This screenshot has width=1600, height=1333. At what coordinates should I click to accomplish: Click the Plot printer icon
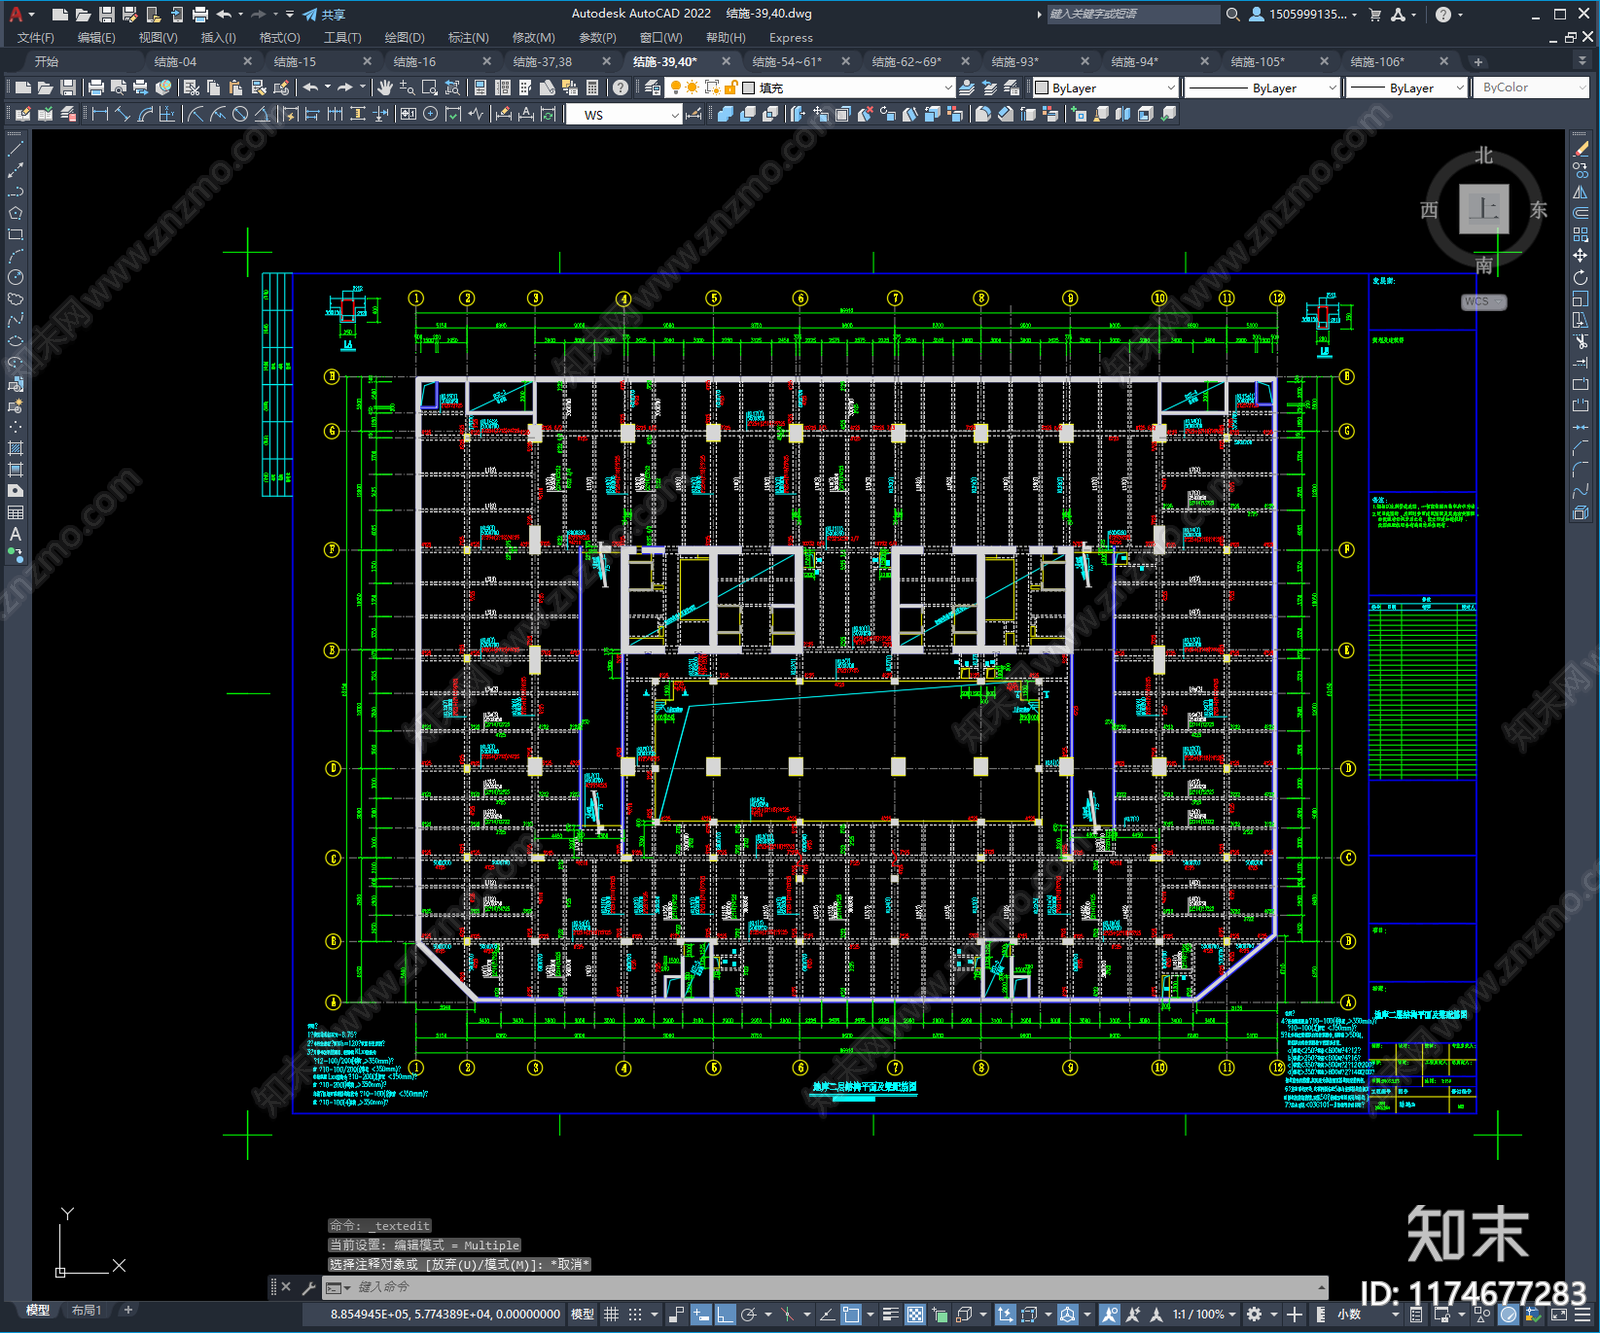coord(96,88)
